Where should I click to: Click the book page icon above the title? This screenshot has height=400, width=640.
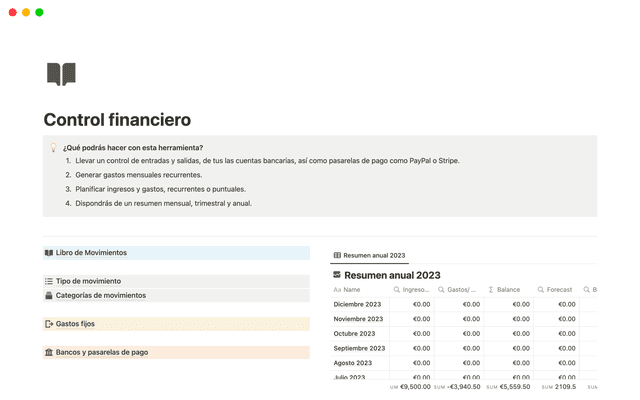point(61,74)
